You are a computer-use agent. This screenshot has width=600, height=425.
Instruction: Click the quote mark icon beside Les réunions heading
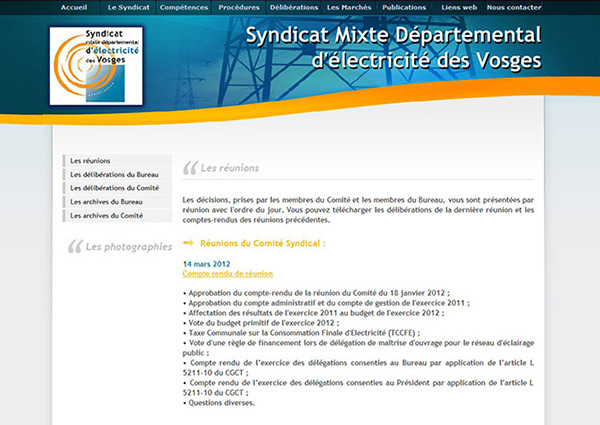[190, 168]
